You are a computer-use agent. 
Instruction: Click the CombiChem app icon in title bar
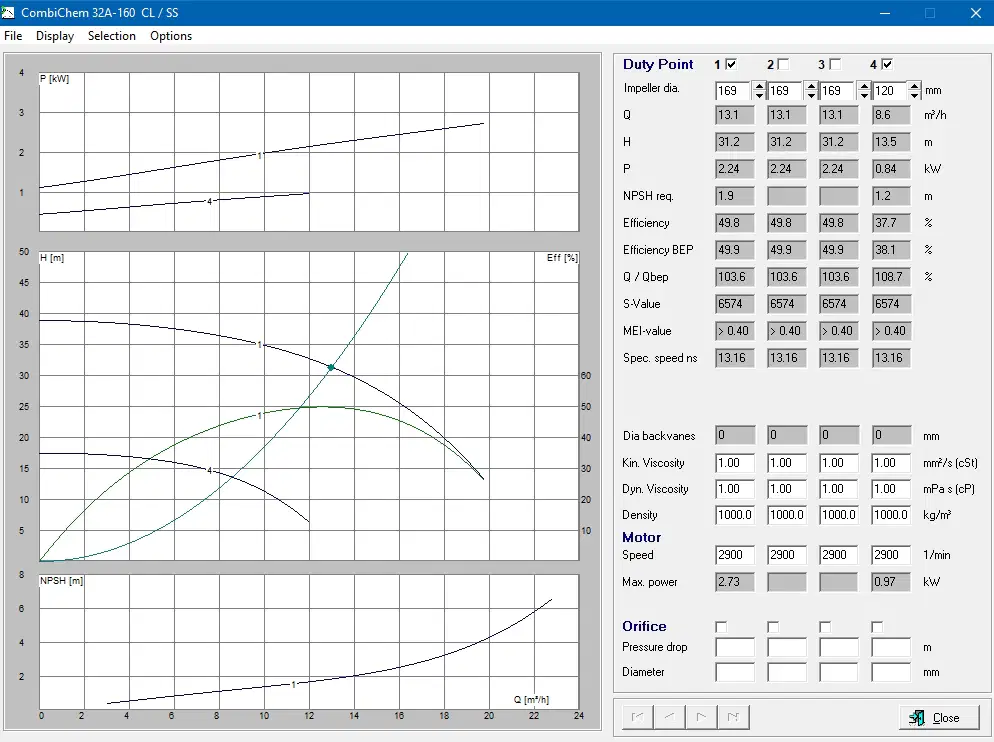click(x=8, y=13)
